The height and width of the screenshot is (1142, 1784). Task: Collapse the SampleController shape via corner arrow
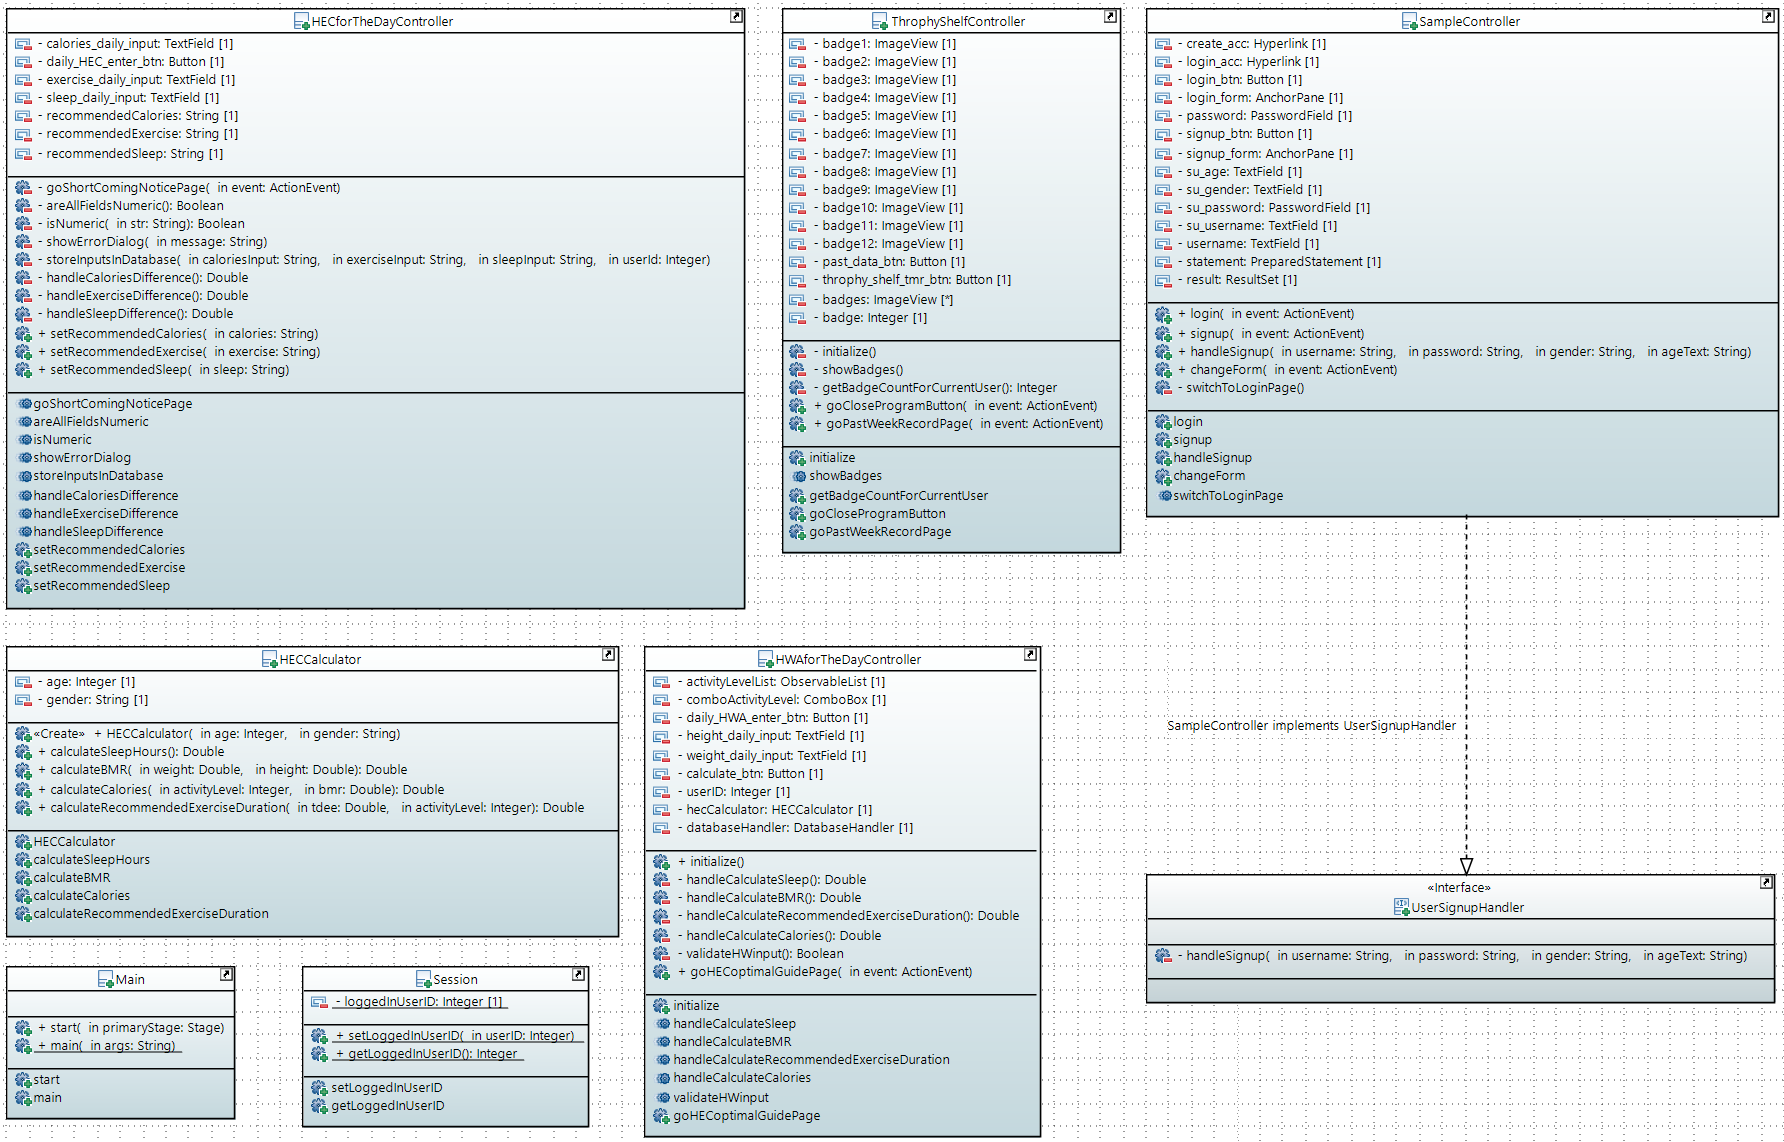pos(1768,17)
